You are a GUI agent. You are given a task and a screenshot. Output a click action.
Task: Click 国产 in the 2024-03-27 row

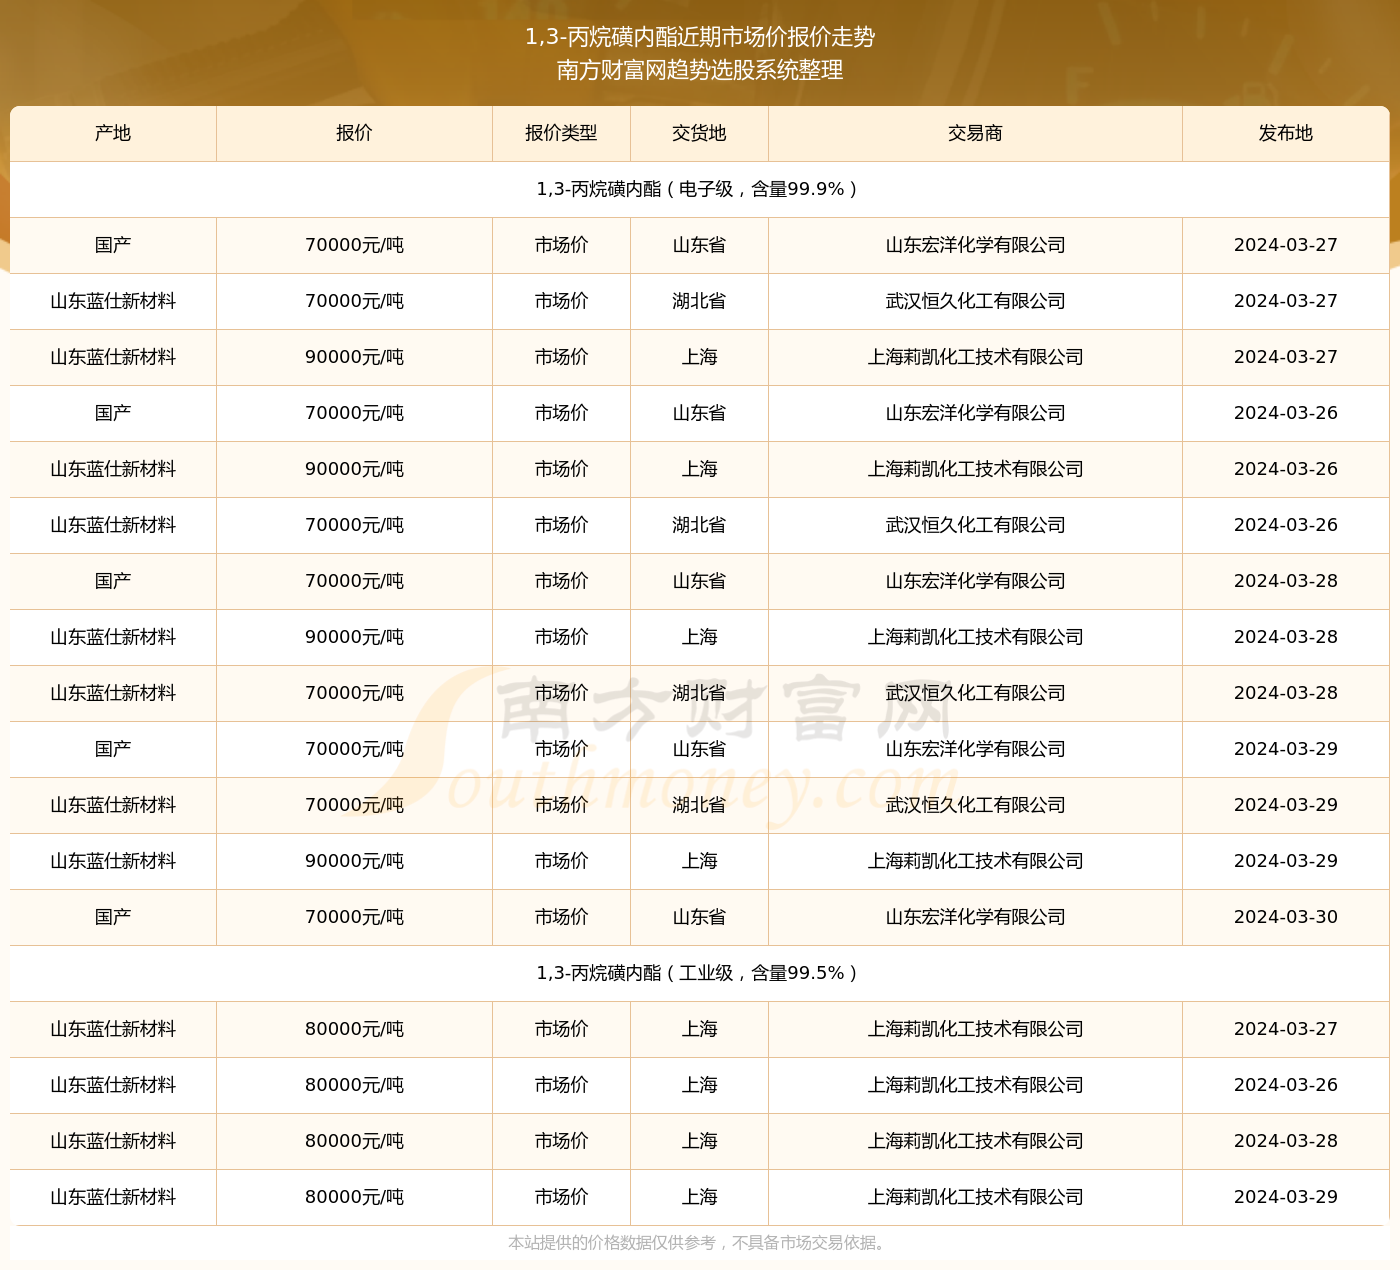tap(113, 245)
